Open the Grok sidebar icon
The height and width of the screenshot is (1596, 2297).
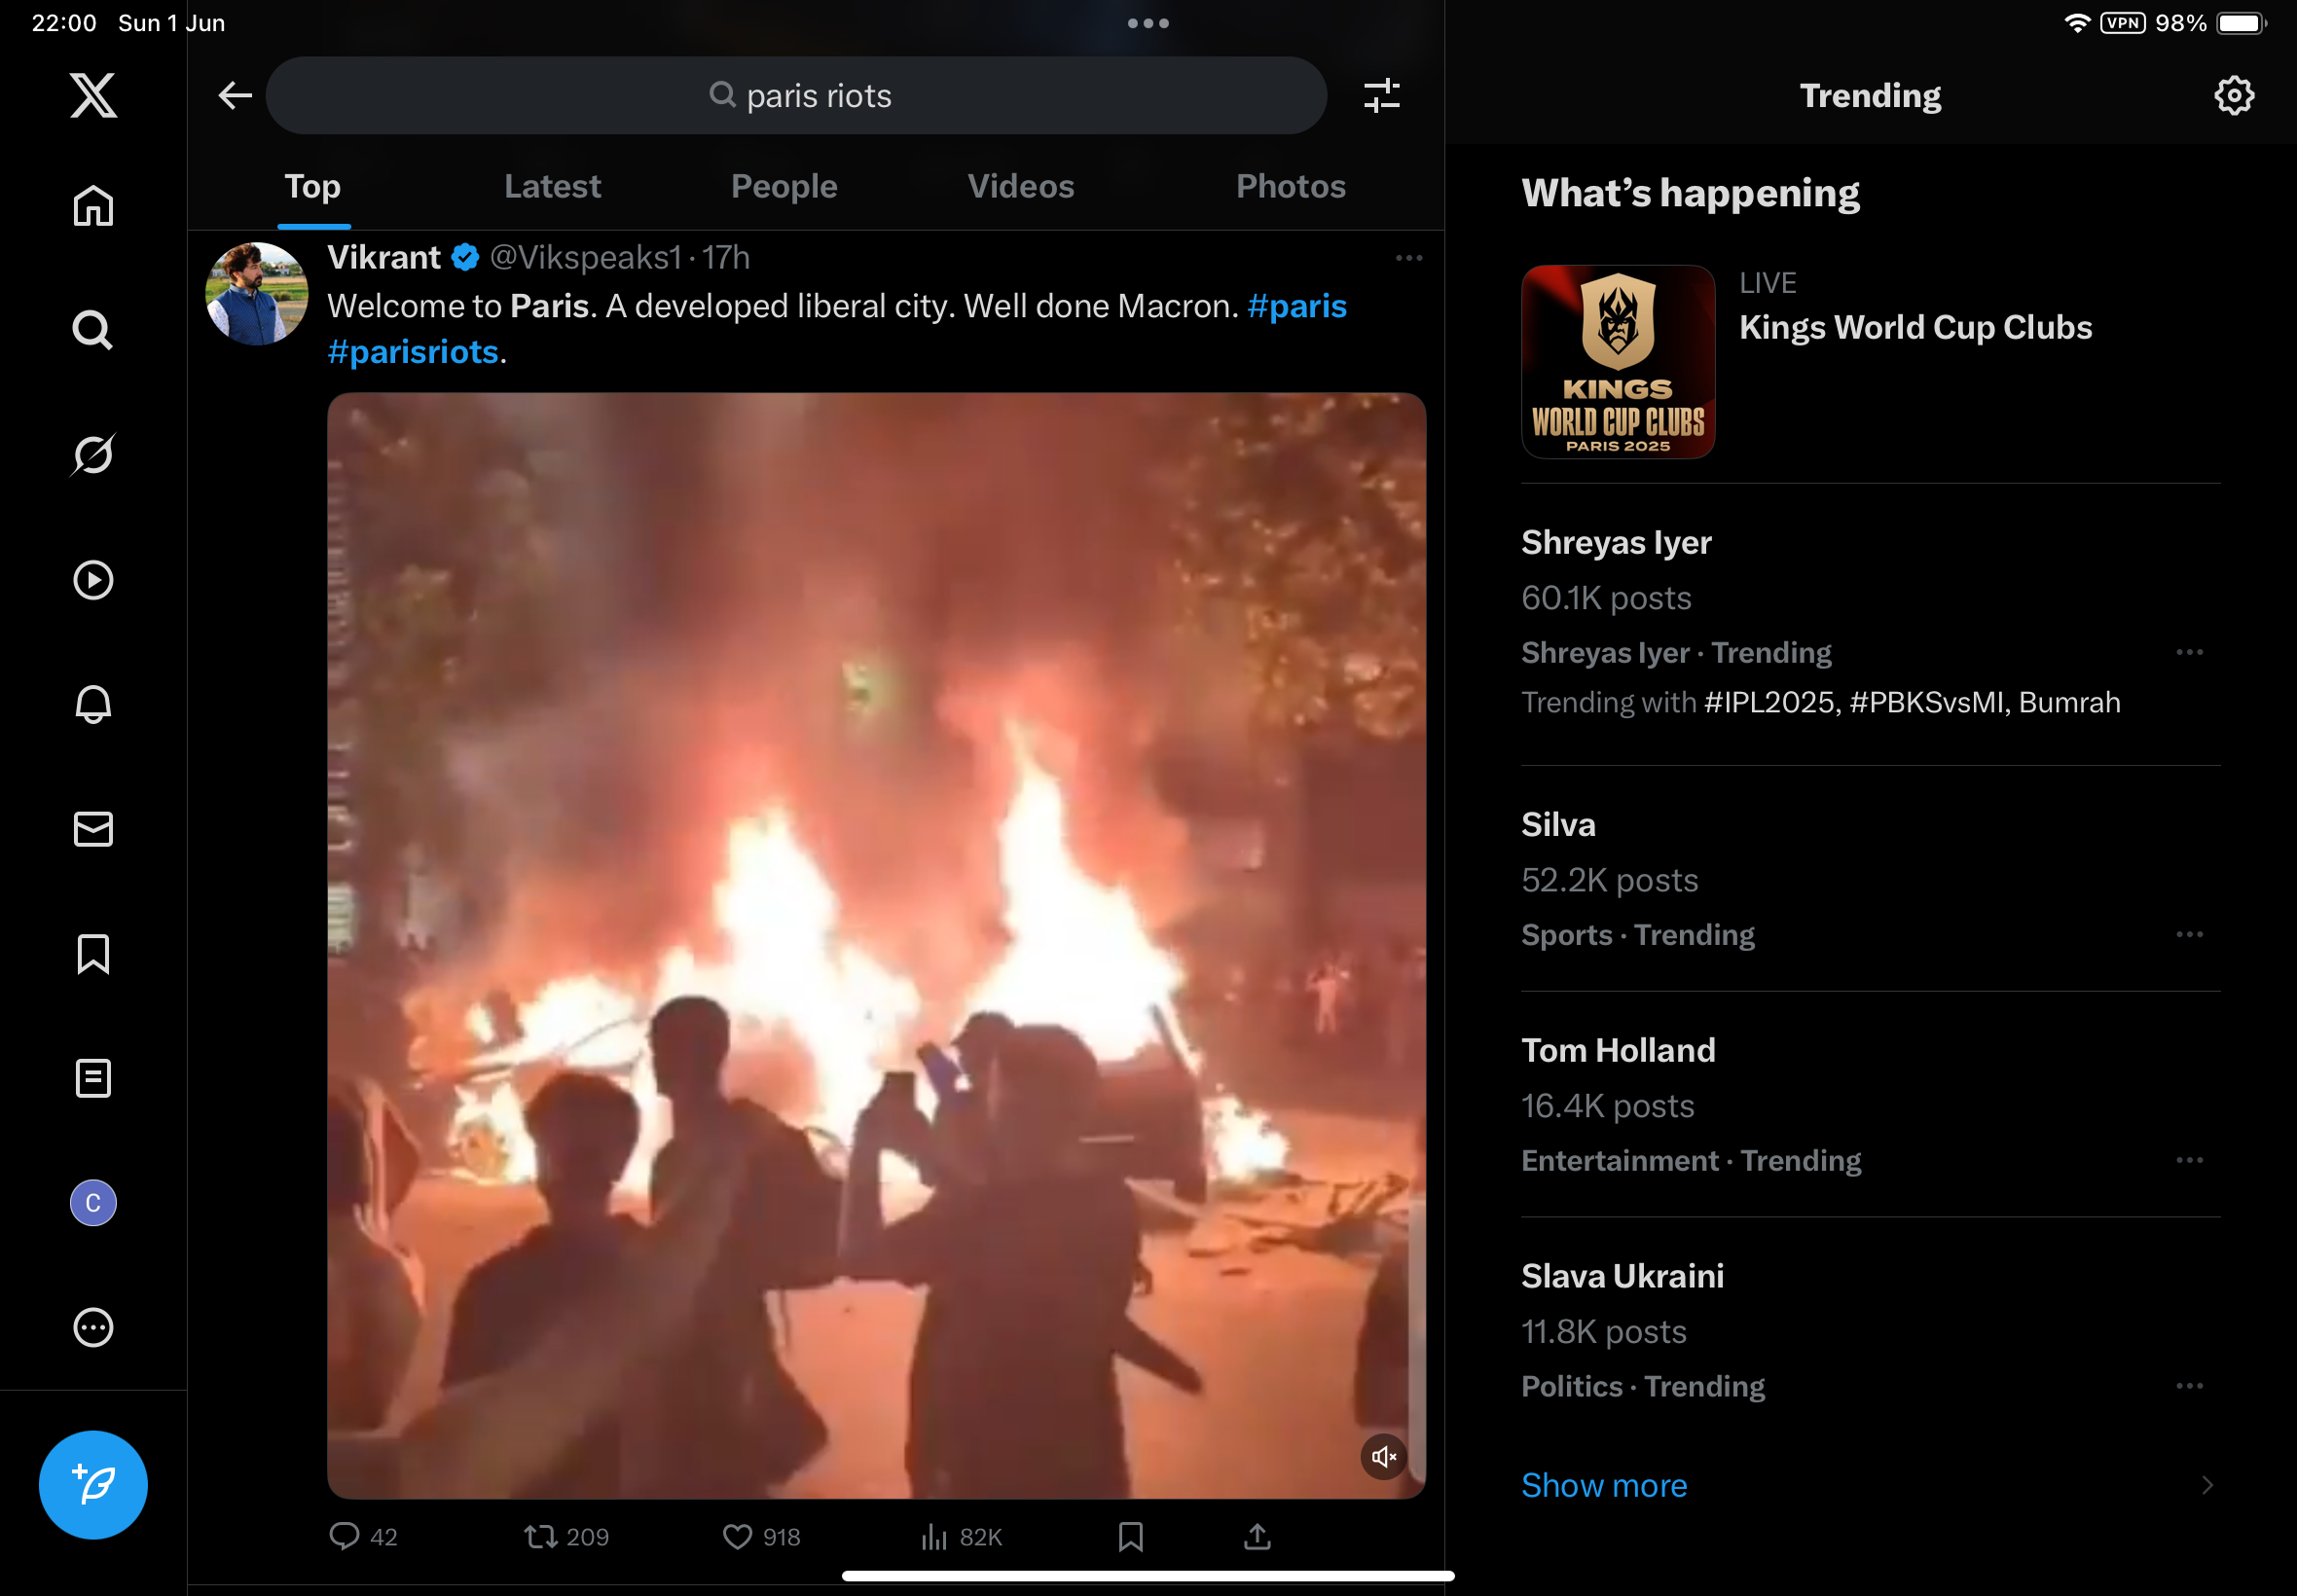tap(93, 455)
